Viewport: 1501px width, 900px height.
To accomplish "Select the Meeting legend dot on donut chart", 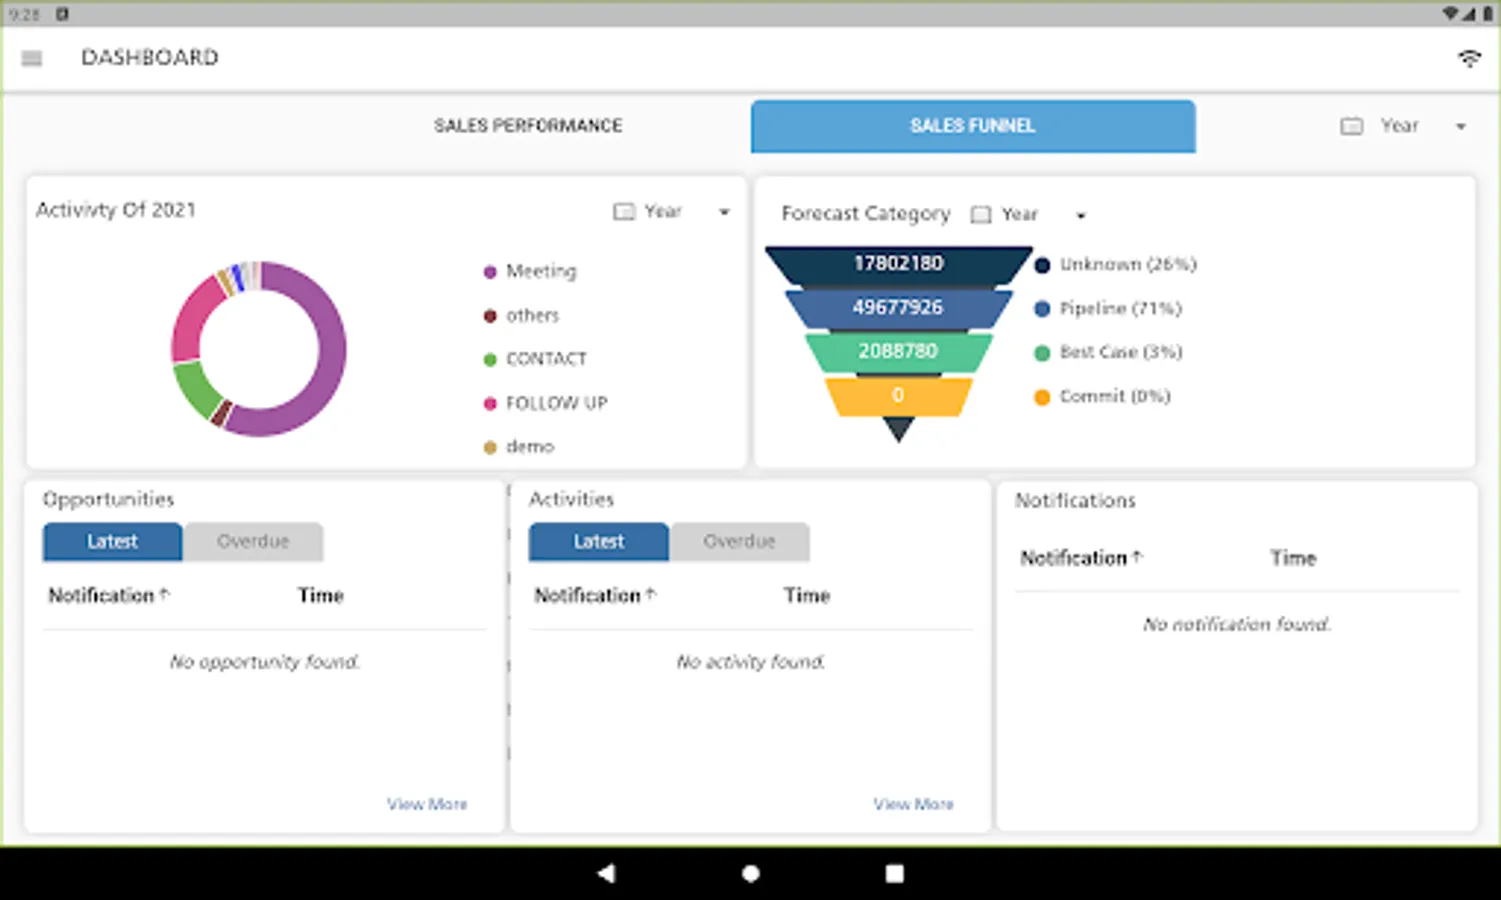I will (x=490, y=271).
